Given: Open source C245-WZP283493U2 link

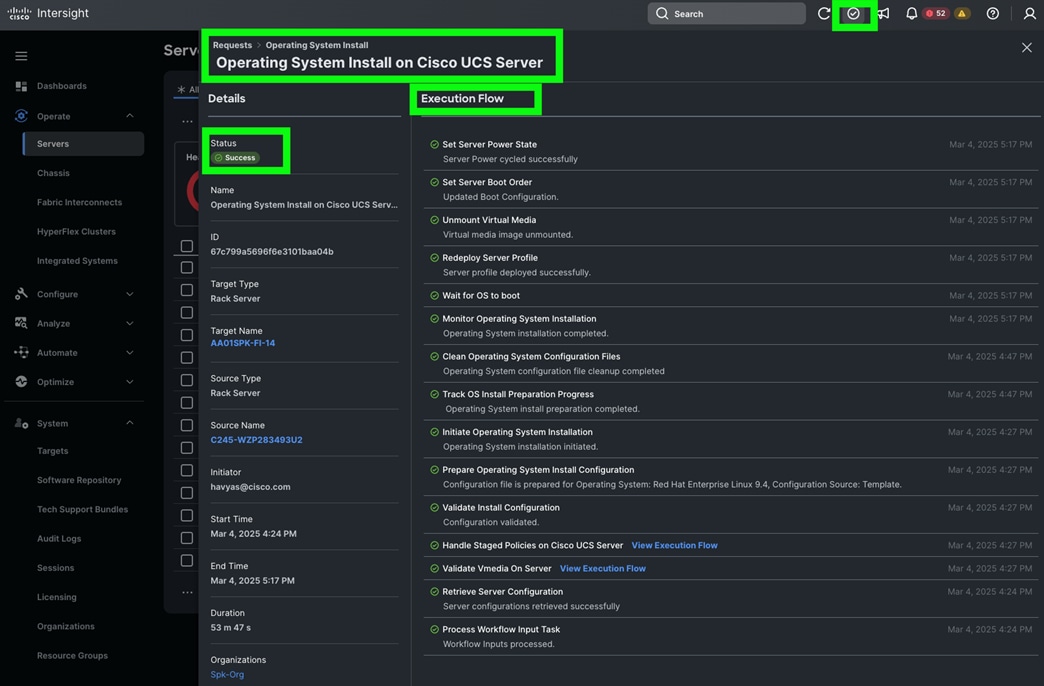Looking at the screenshot, I should [x=256, y=440].
